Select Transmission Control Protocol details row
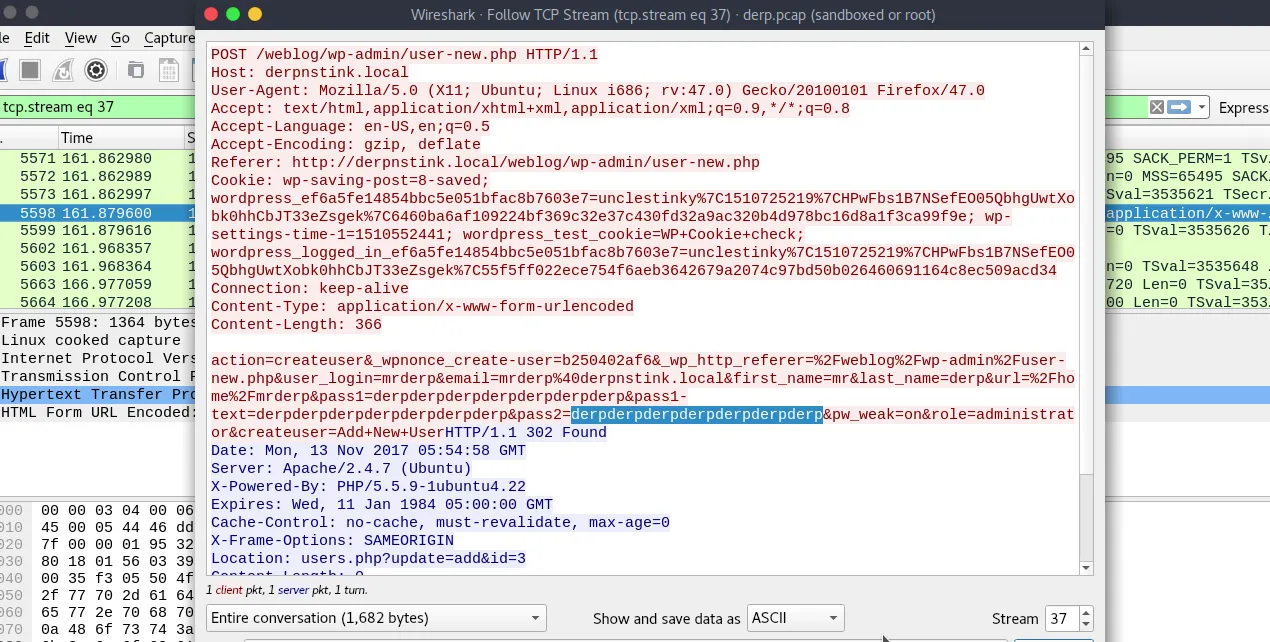This screenshot has height=642, width=1270. tap(98, 377)
